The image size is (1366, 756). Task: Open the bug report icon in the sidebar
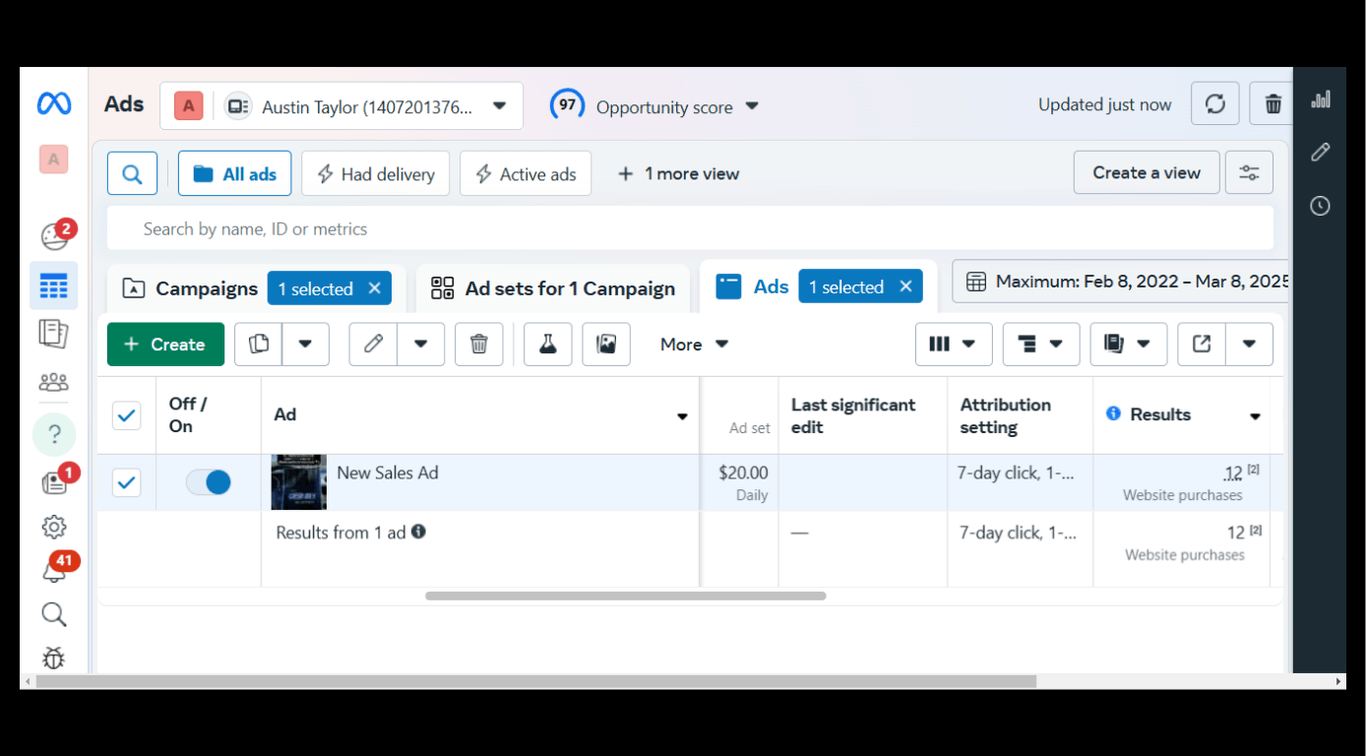54,657
